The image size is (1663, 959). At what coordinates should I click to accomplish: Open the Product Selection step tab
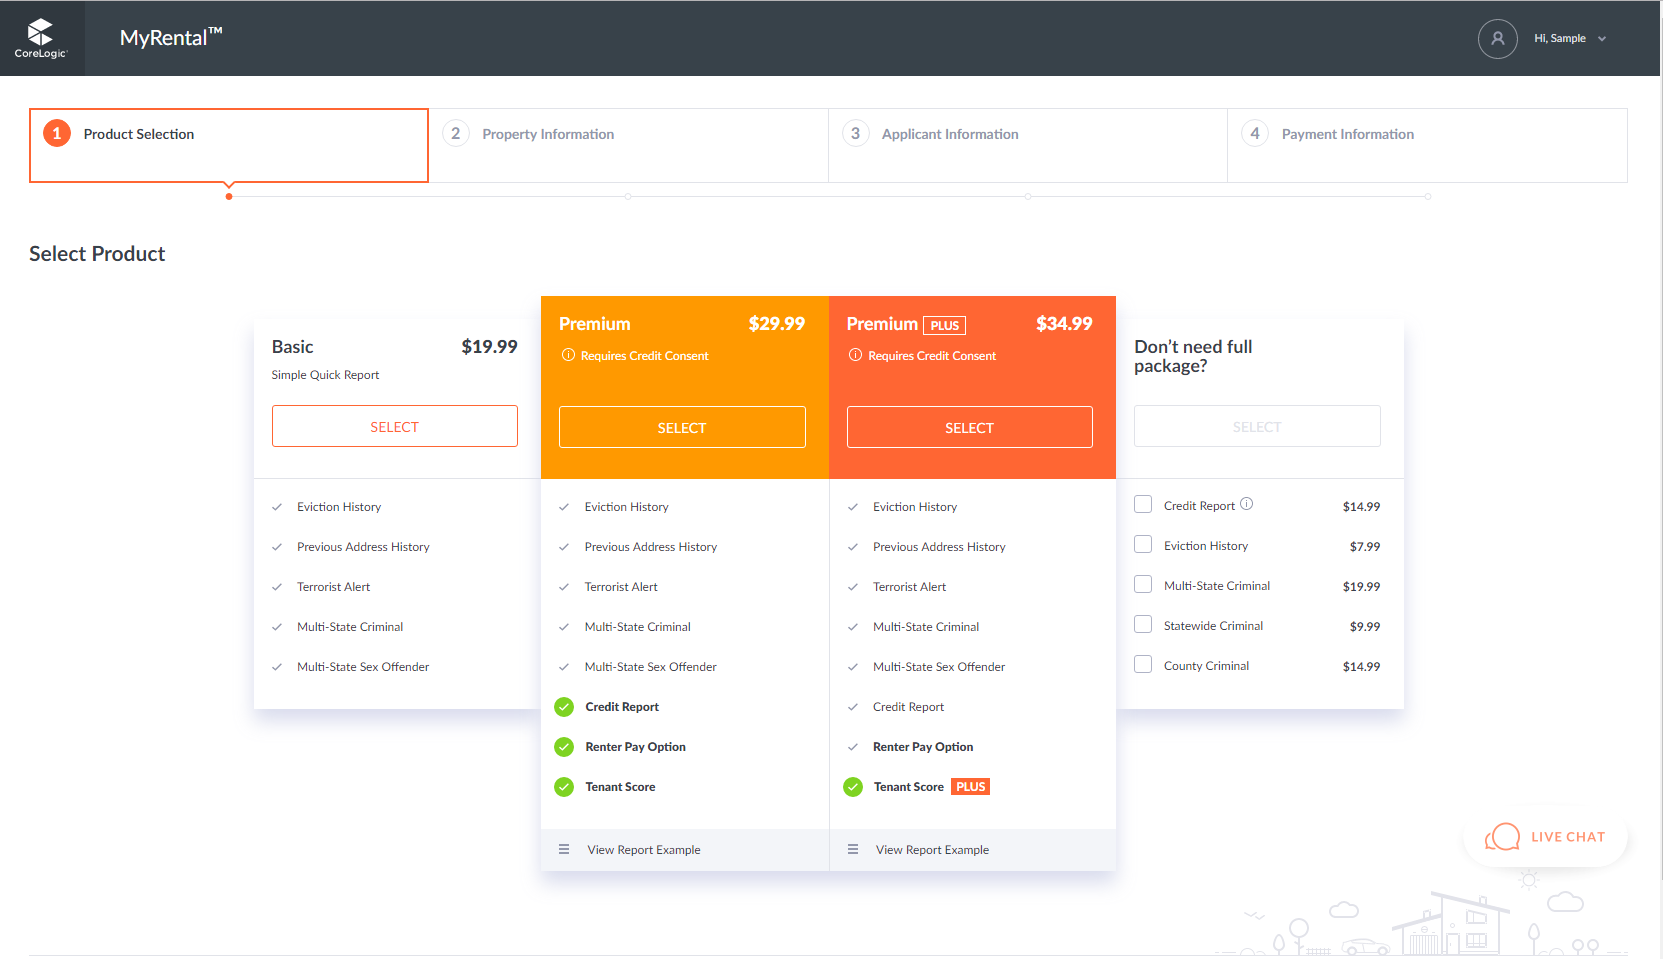point(229,145)
